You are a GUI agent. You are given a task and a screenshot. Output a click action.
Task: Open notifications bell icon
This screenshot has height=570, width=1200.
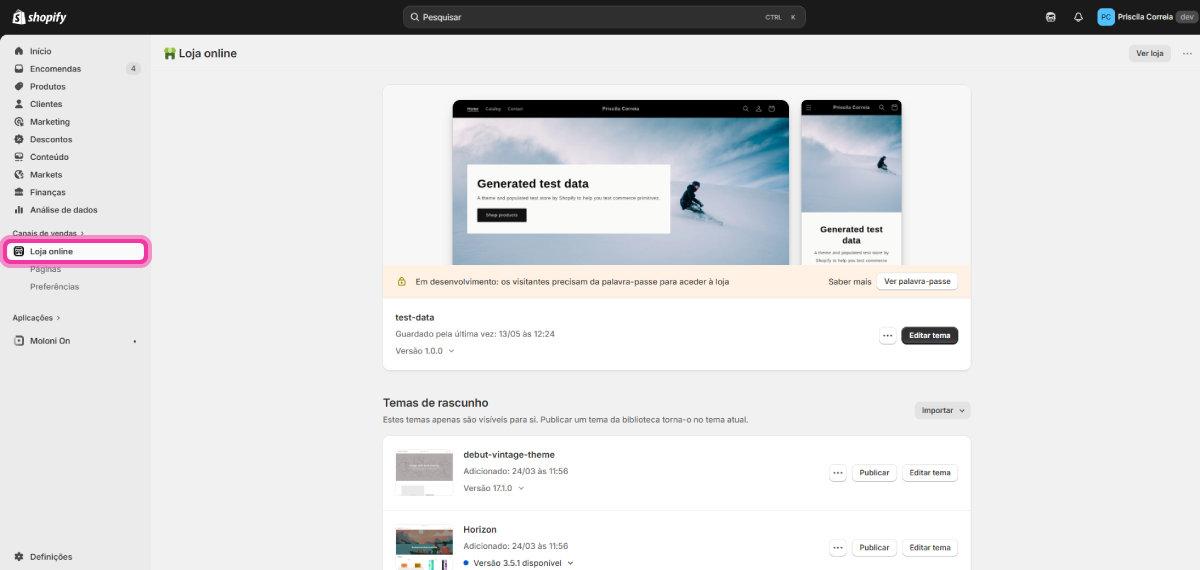pyautogui.click(x=1078, y=17)
